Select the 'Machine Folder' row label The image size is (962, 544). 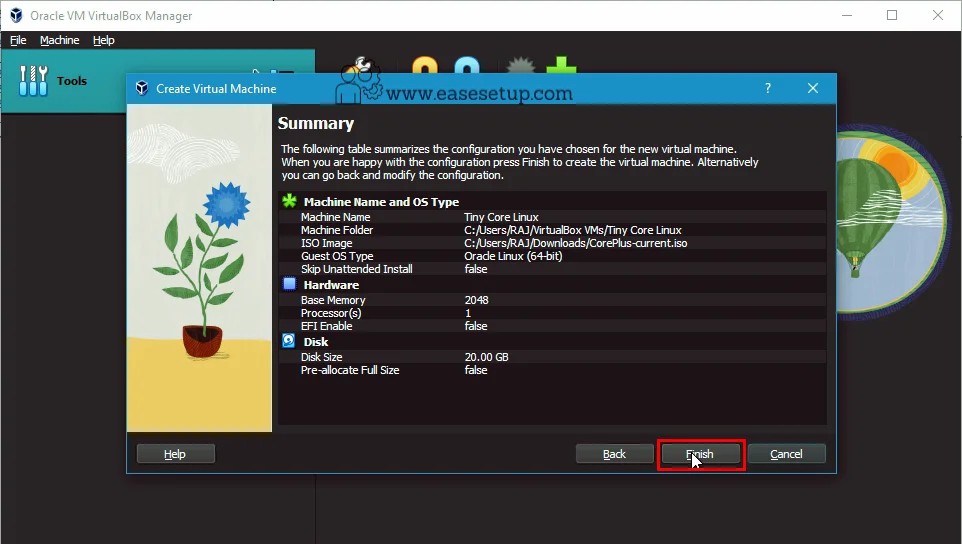pyautogui.click(x=337, y=230)
